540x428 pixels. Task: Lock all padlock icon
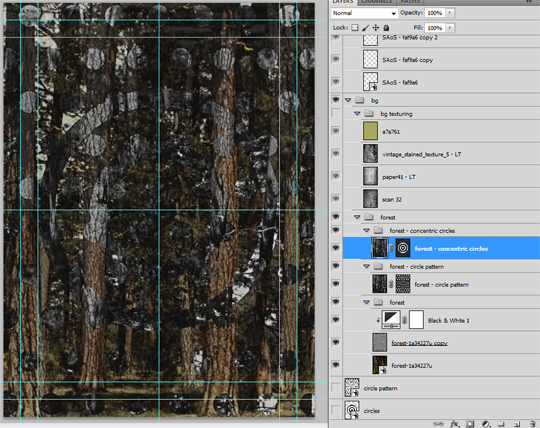pyautogui.click(x=386, y=28)
